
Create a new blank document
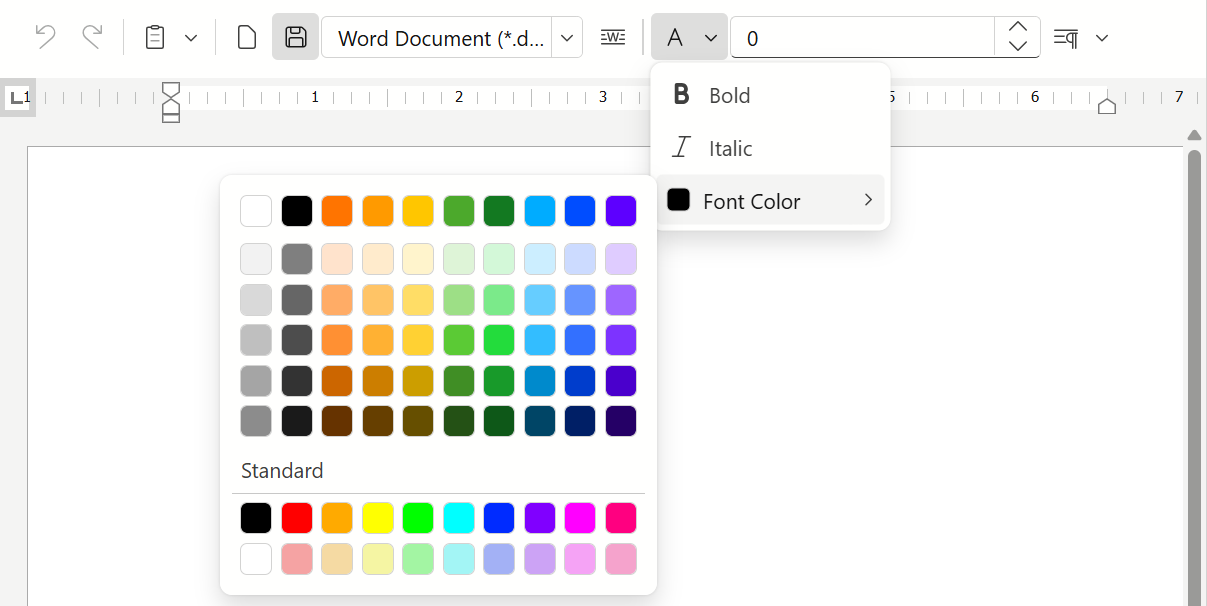(246, 36)
